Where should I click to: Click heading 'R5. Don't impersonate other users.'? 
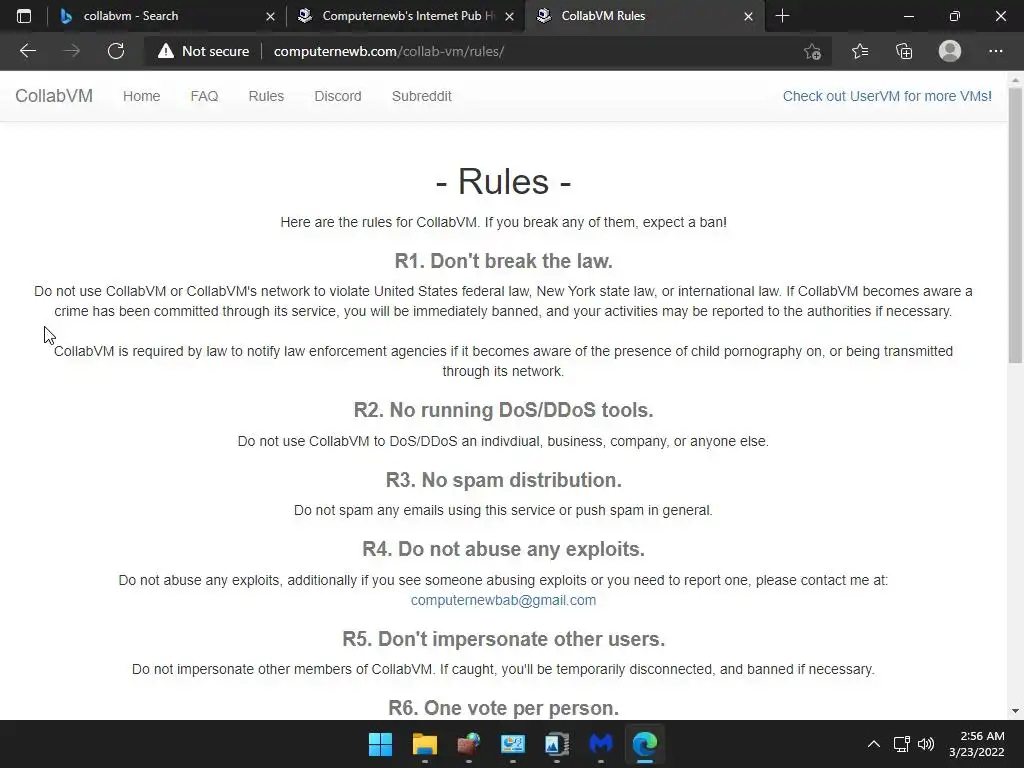(503, 639)
